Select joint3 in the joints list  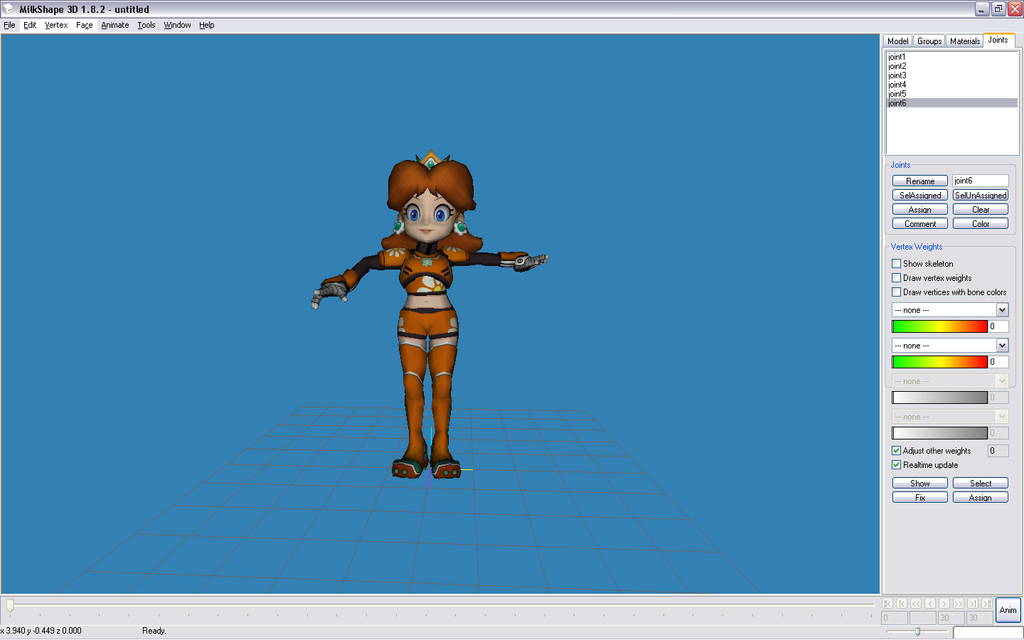(897, 75)
